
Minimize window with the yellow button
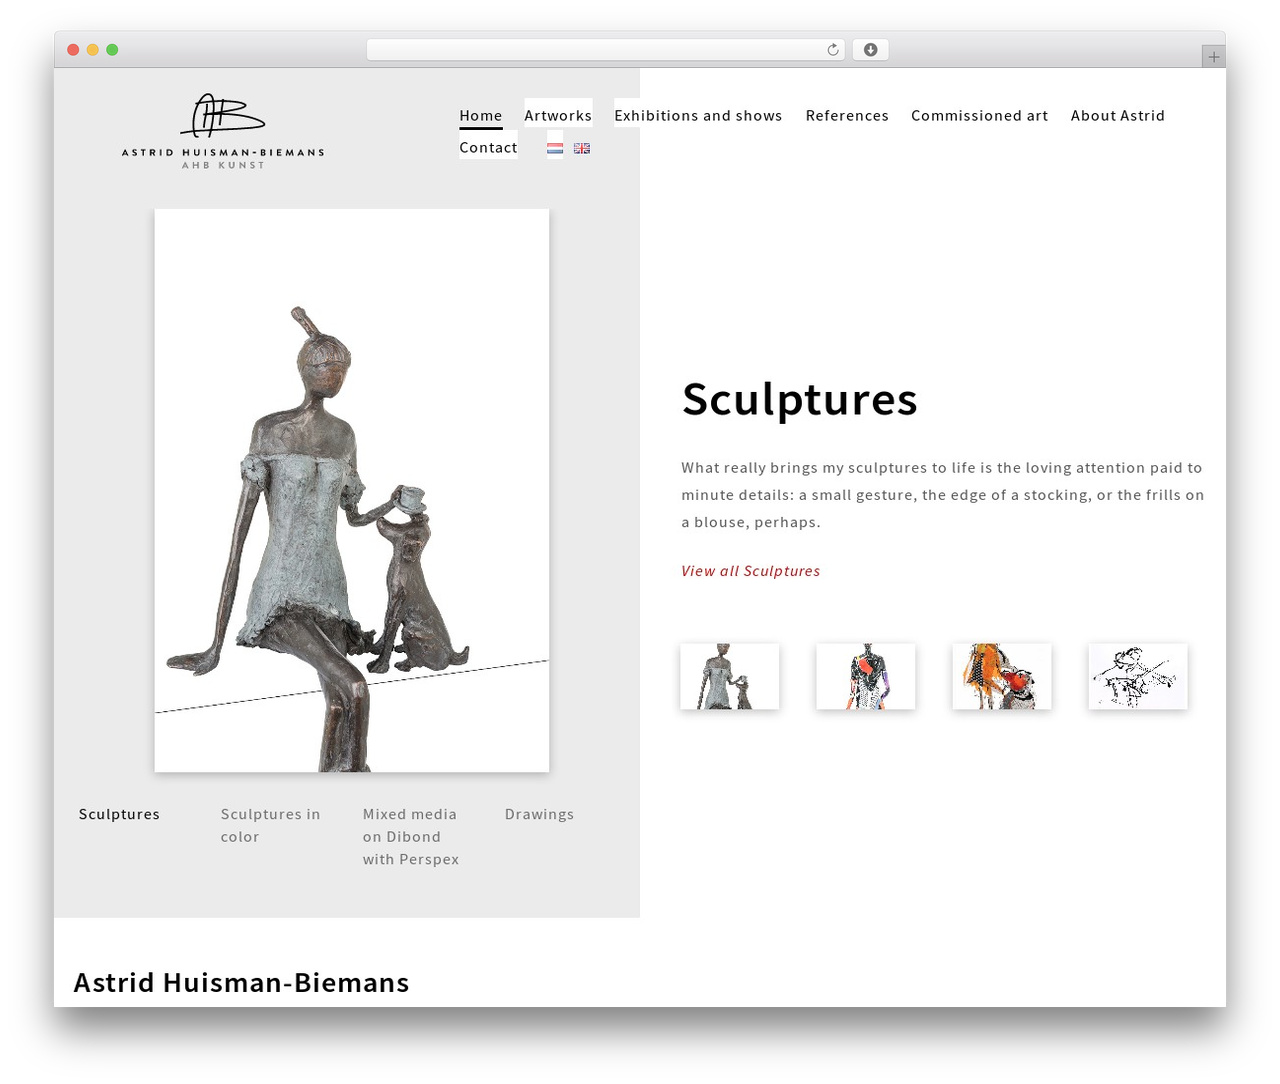coord(93,50)
